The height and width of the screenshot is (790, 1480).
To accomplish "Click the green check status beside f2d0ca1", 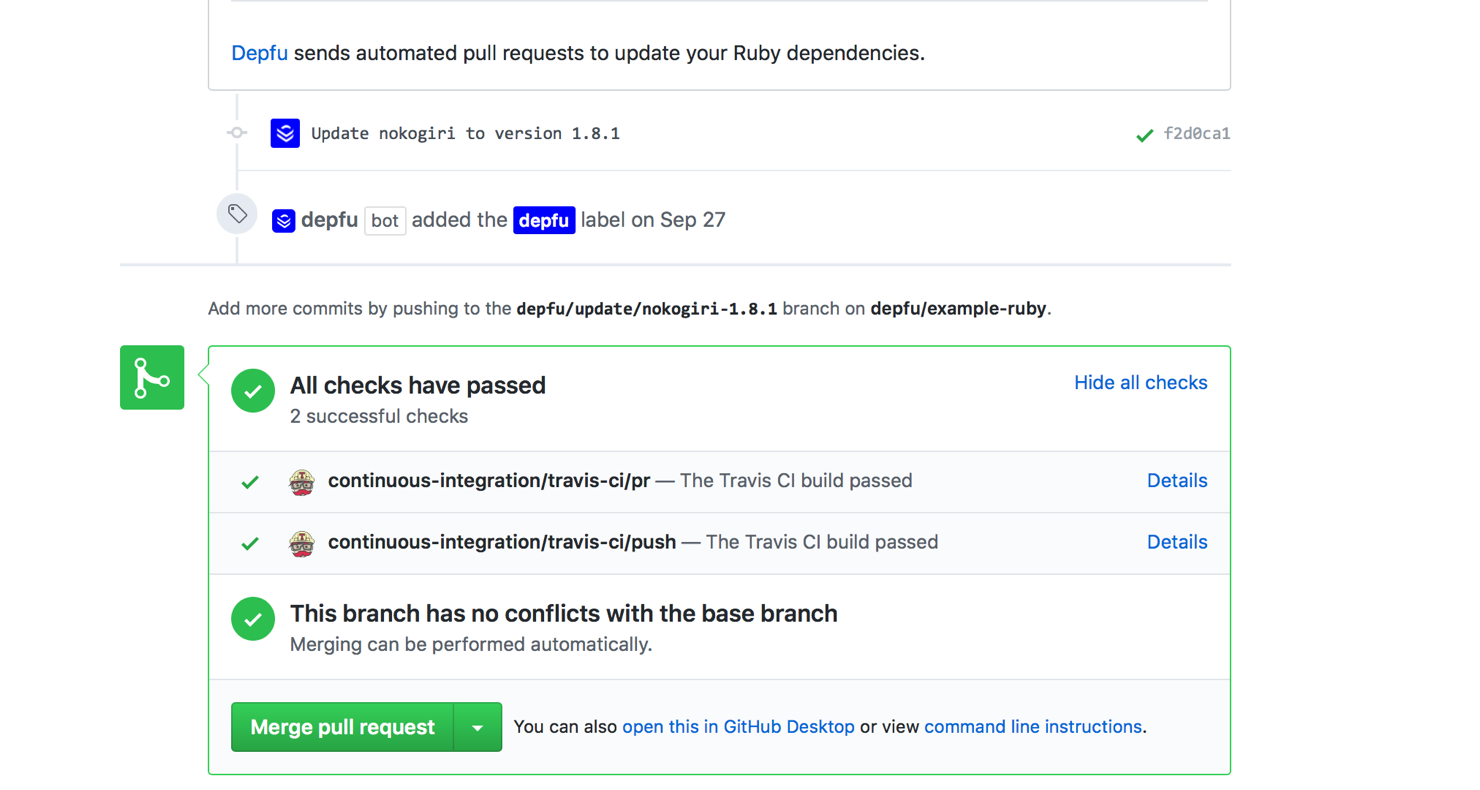I will (1145, 134).
